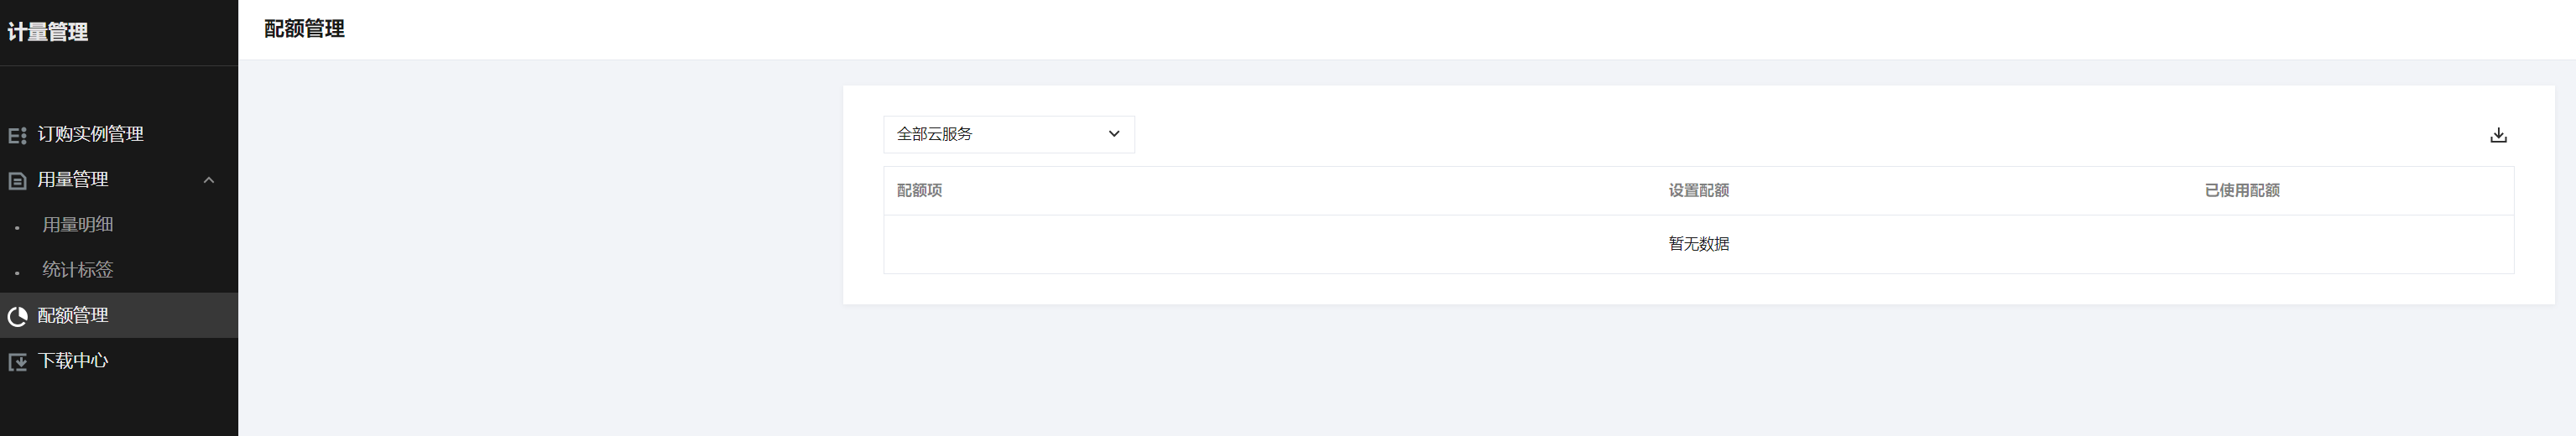
Task: Select 配额管理 text in the sidebar
Action: tap(73, 316)
